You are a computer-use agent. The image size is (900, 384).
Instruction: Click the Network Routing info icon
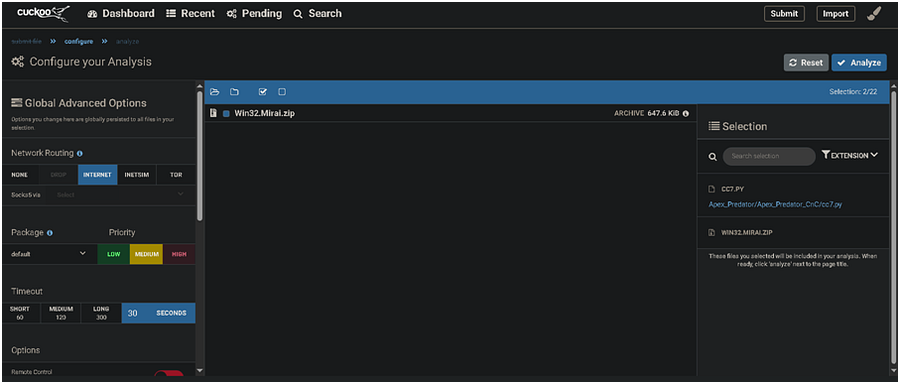point(80,154)
